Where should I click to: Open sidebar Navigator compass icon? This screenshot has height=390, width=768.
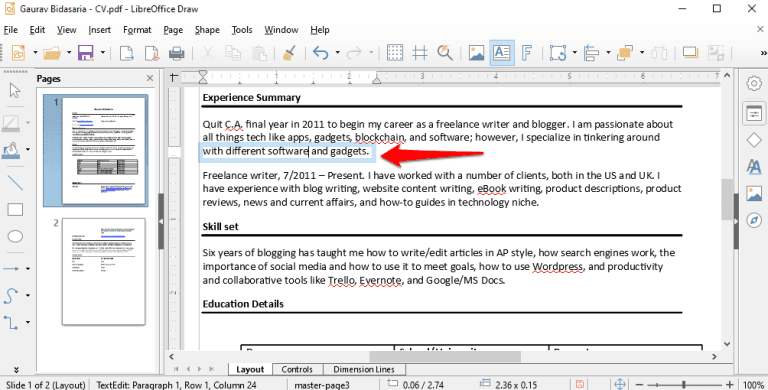(x=754, y=220)
